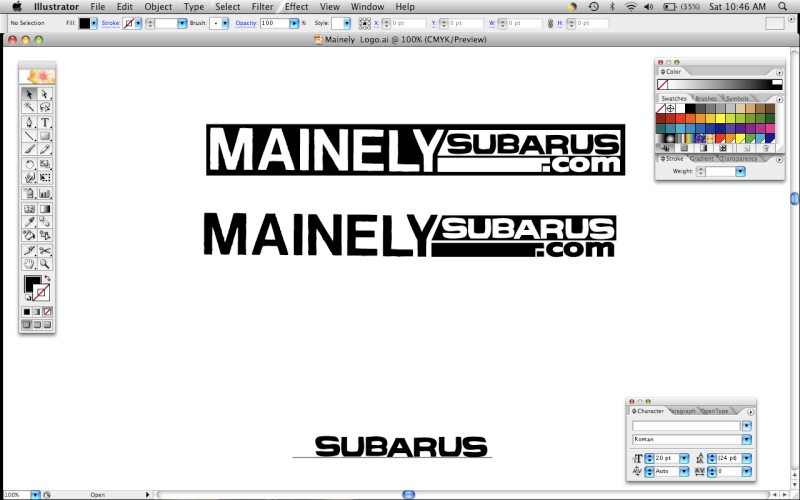The width and height of the screenshot is (800, 500).
Task: Open the stroke Weight dropdown in Stroke panel
Action: (740, 171)
